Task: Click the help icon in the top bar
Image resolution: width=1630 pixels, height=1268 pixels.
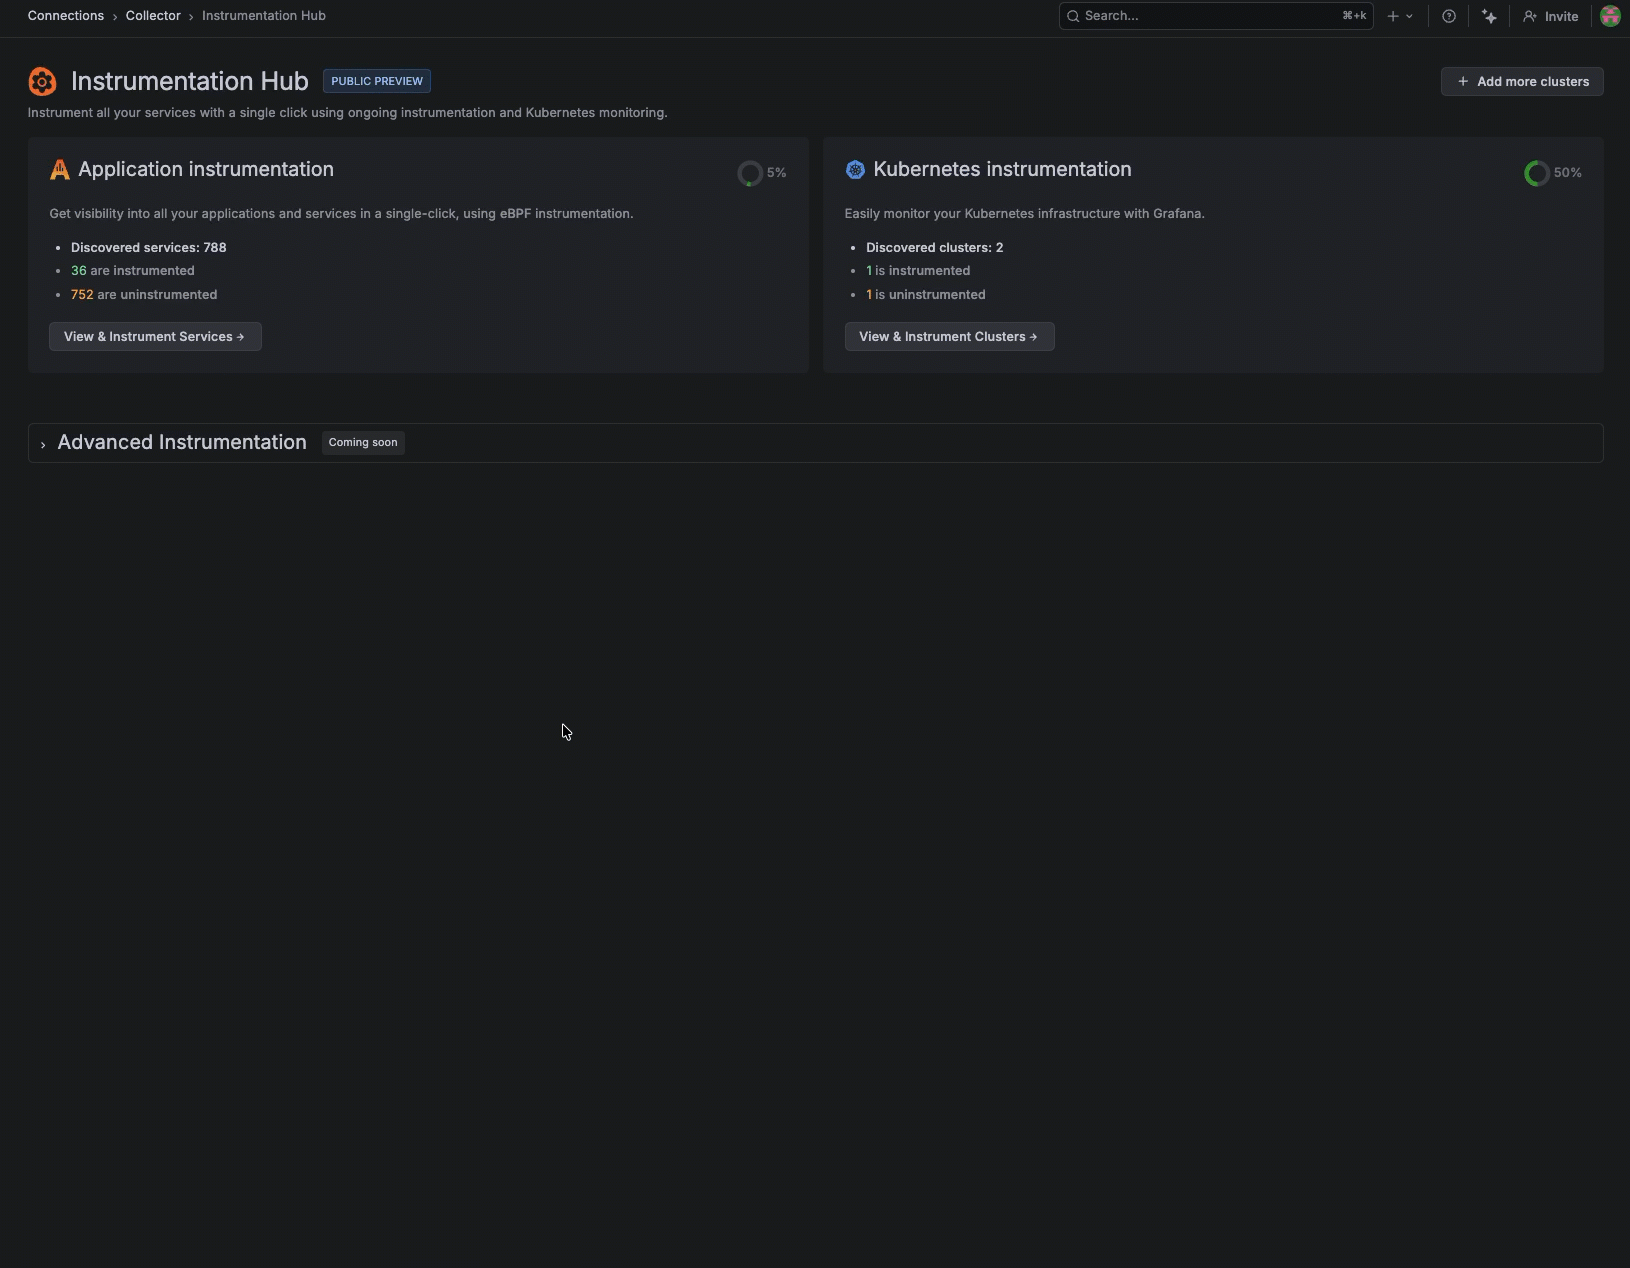Action: coord(1449,16)
